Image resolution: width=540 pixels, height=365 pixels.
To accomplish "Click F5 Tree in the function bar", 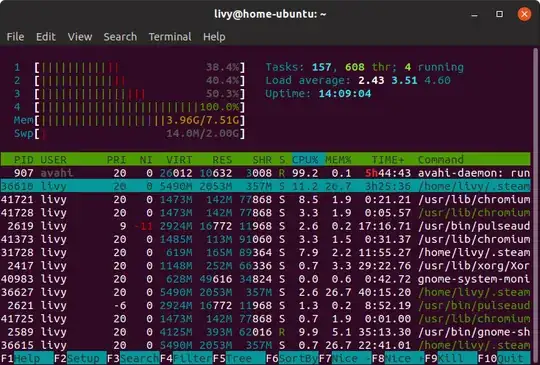I will (239, 358).
